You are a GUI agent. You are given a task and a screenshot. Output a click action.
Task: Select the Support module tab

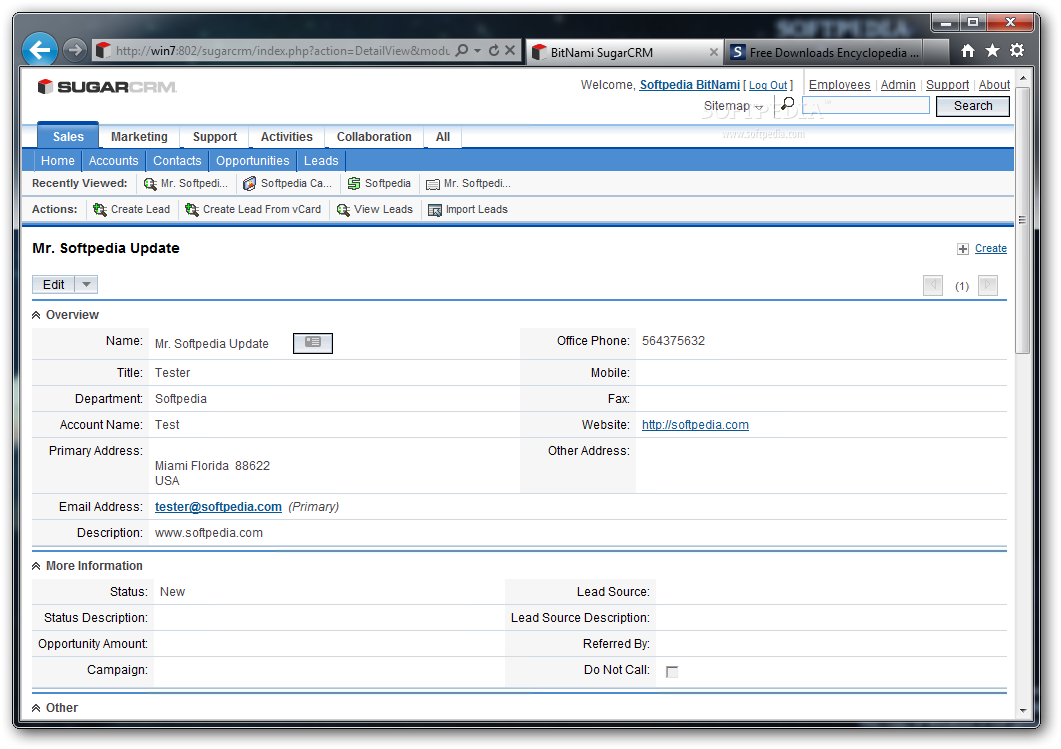point(215,137)
